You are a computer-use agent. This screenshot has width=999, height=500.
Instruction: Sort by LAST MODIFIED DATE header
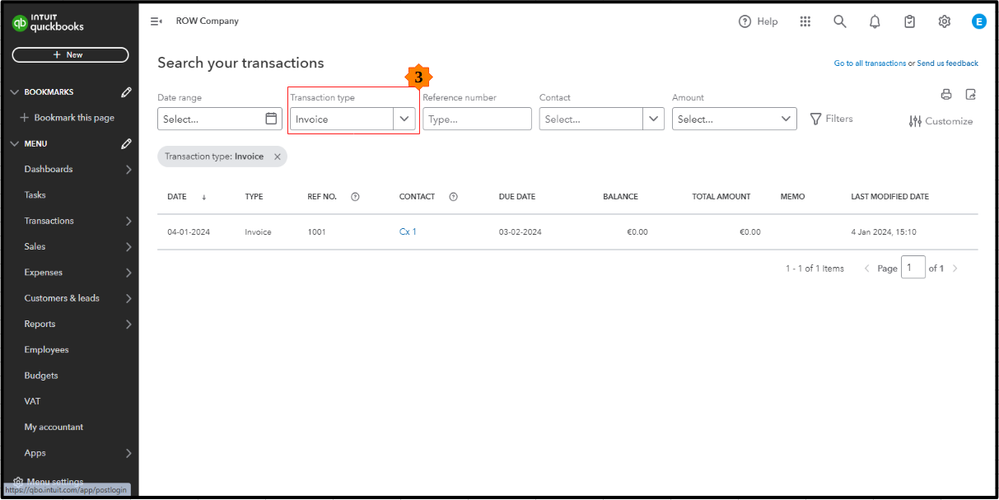(890, 197)
